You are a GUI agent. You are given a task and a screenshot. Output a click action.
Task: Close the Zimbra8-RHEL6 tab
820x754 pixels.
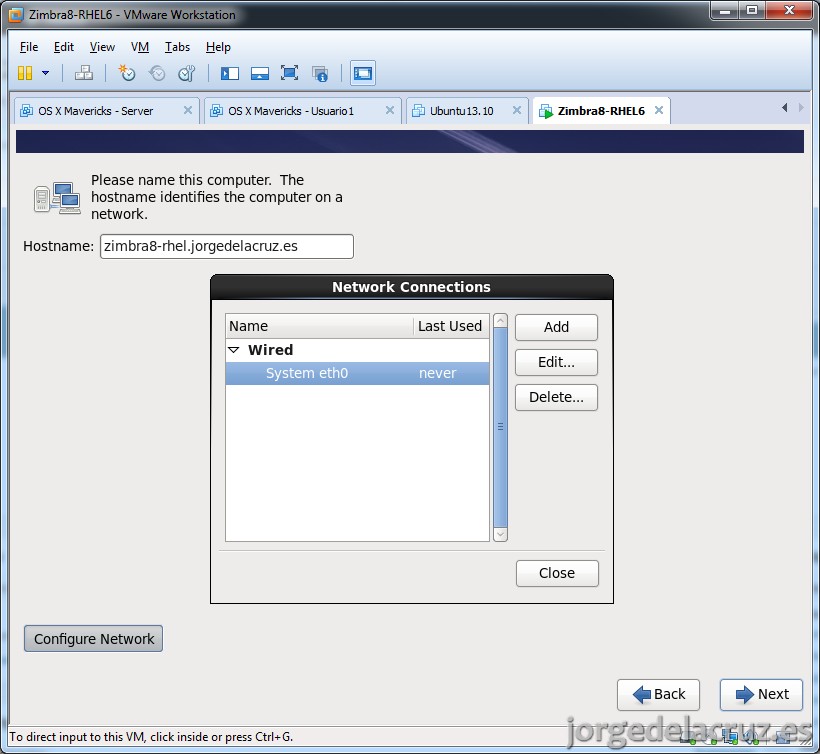click(x=659, y=110)
